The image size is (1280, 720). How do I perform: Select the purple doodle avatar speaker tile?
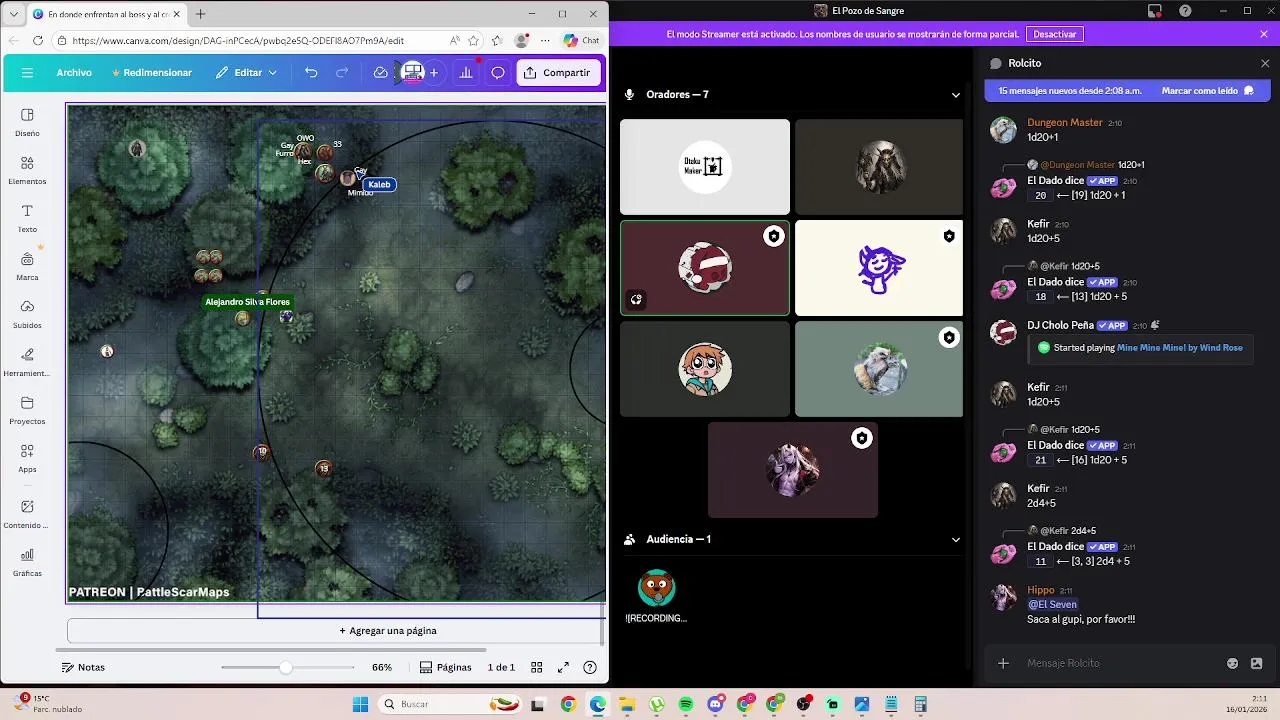click(879, 268)
